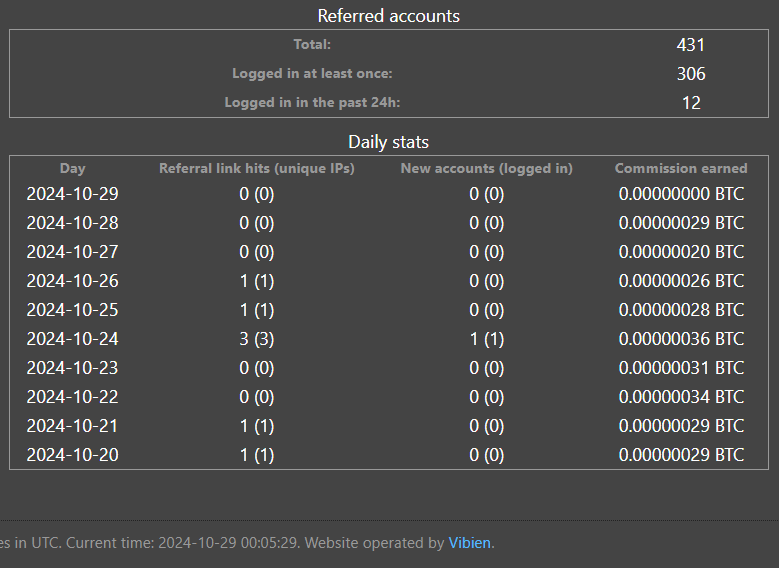Click the 'Day' column header
Viewport: 779px width, 568px height.
(x=73, y=168)
